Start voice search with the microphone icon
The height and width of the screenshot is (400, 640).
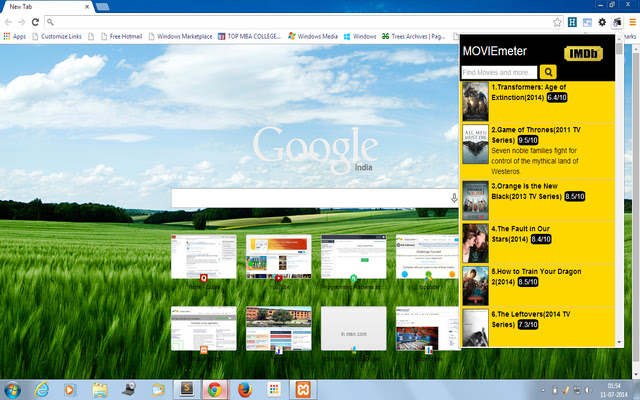[x=453, y=198]
